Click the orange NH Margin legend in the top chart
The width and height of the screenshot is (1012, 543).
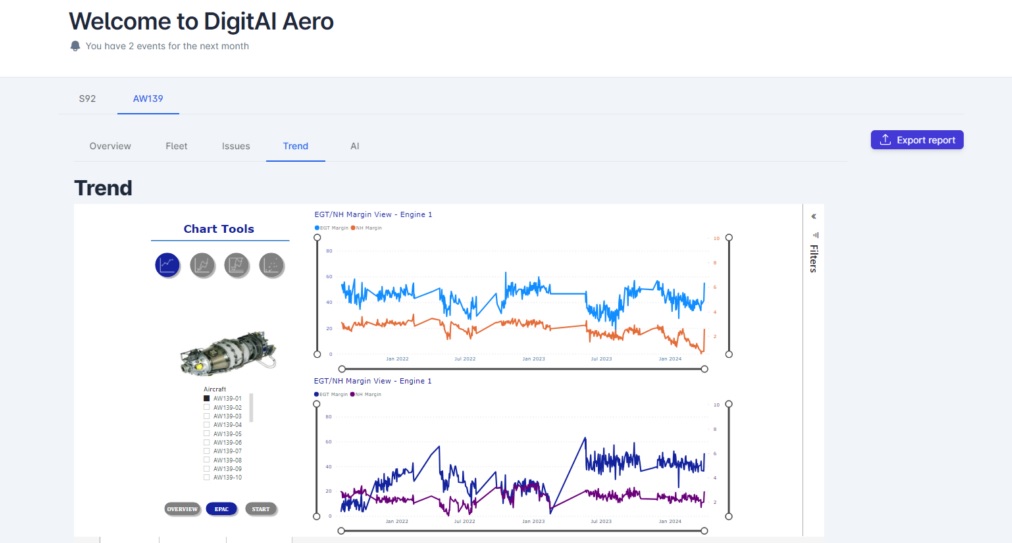(x=366, y=228)
